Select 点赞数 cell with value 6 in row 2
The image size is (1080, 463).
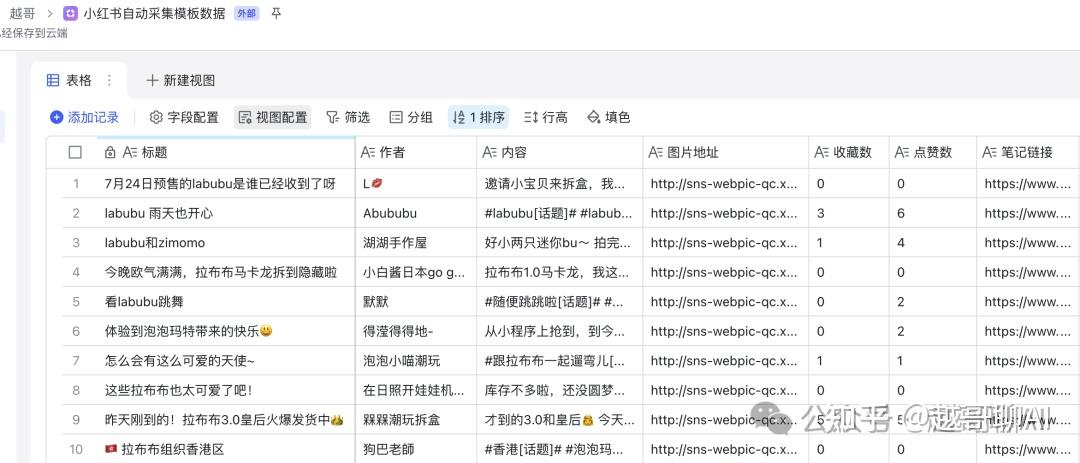pos(933,214)
